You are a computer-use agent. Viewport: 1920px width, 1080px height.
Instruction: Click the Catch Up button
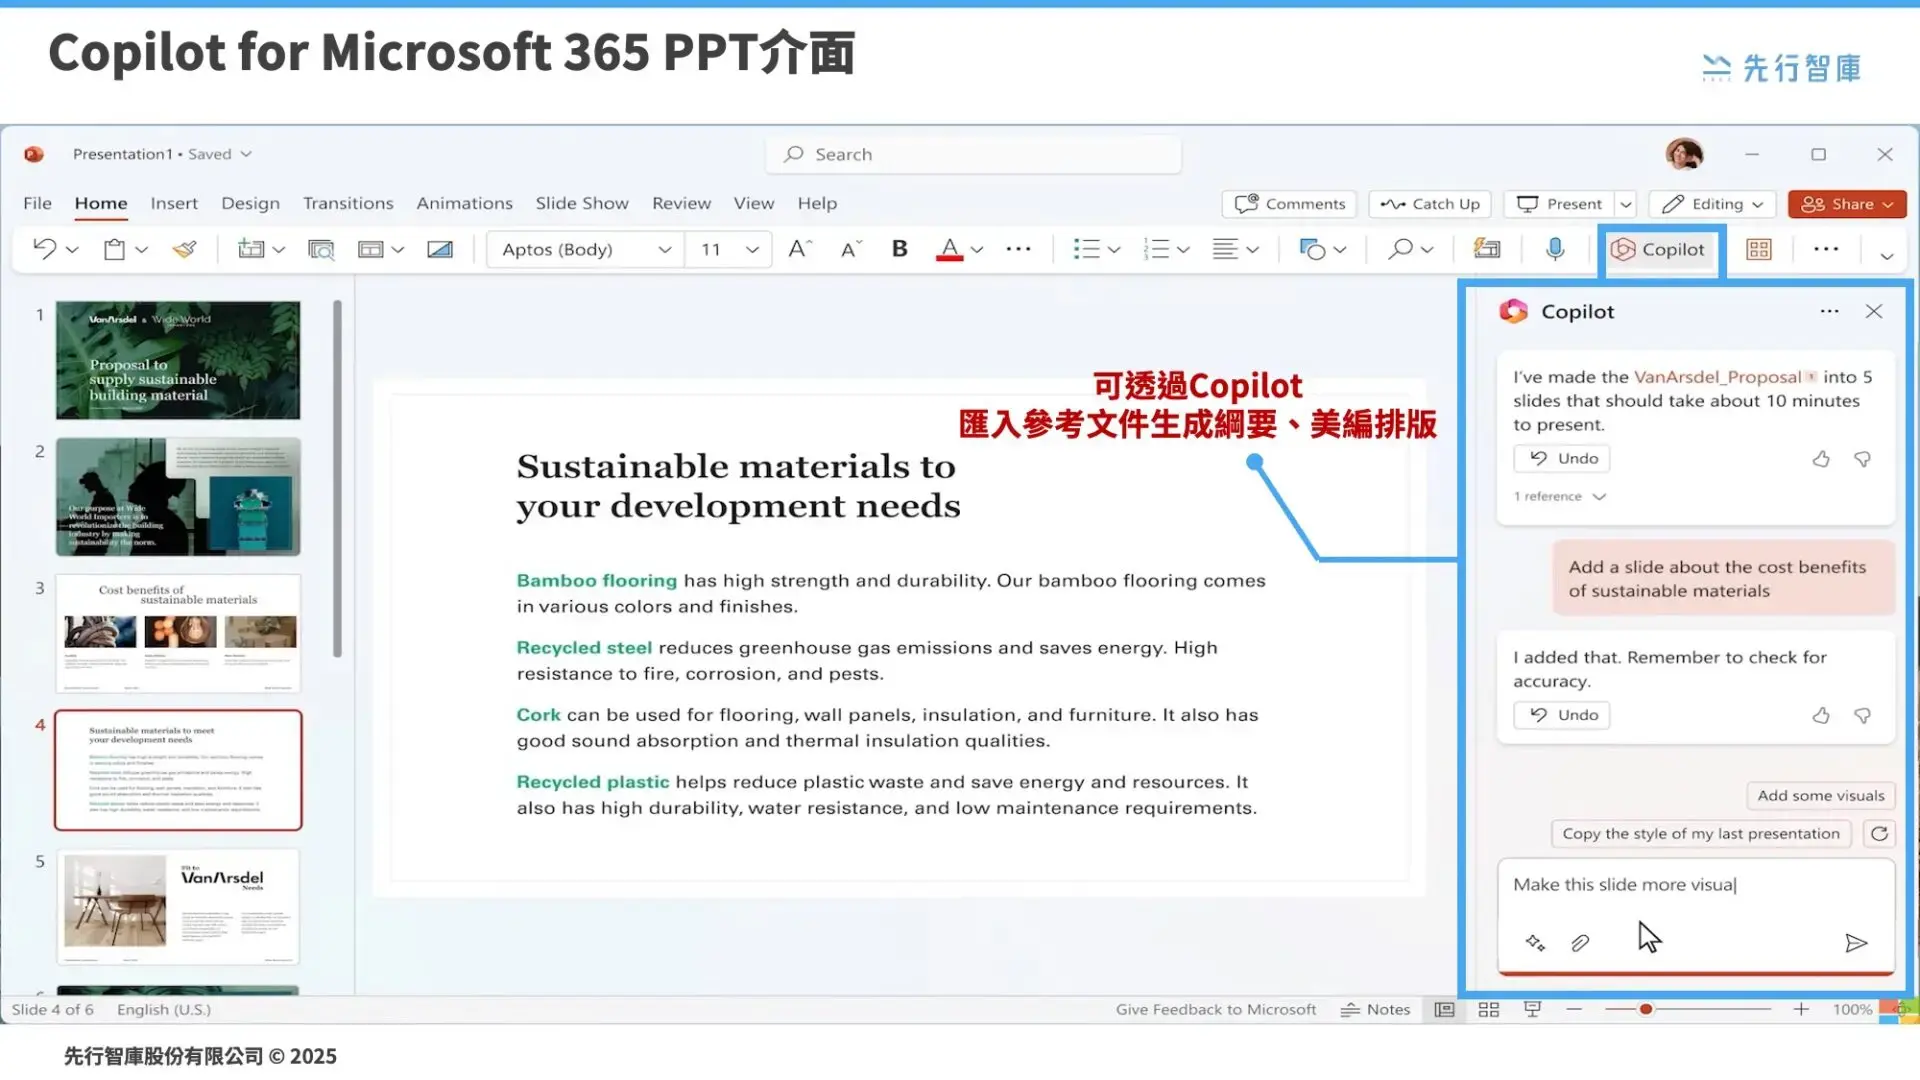click(1430, 204)
